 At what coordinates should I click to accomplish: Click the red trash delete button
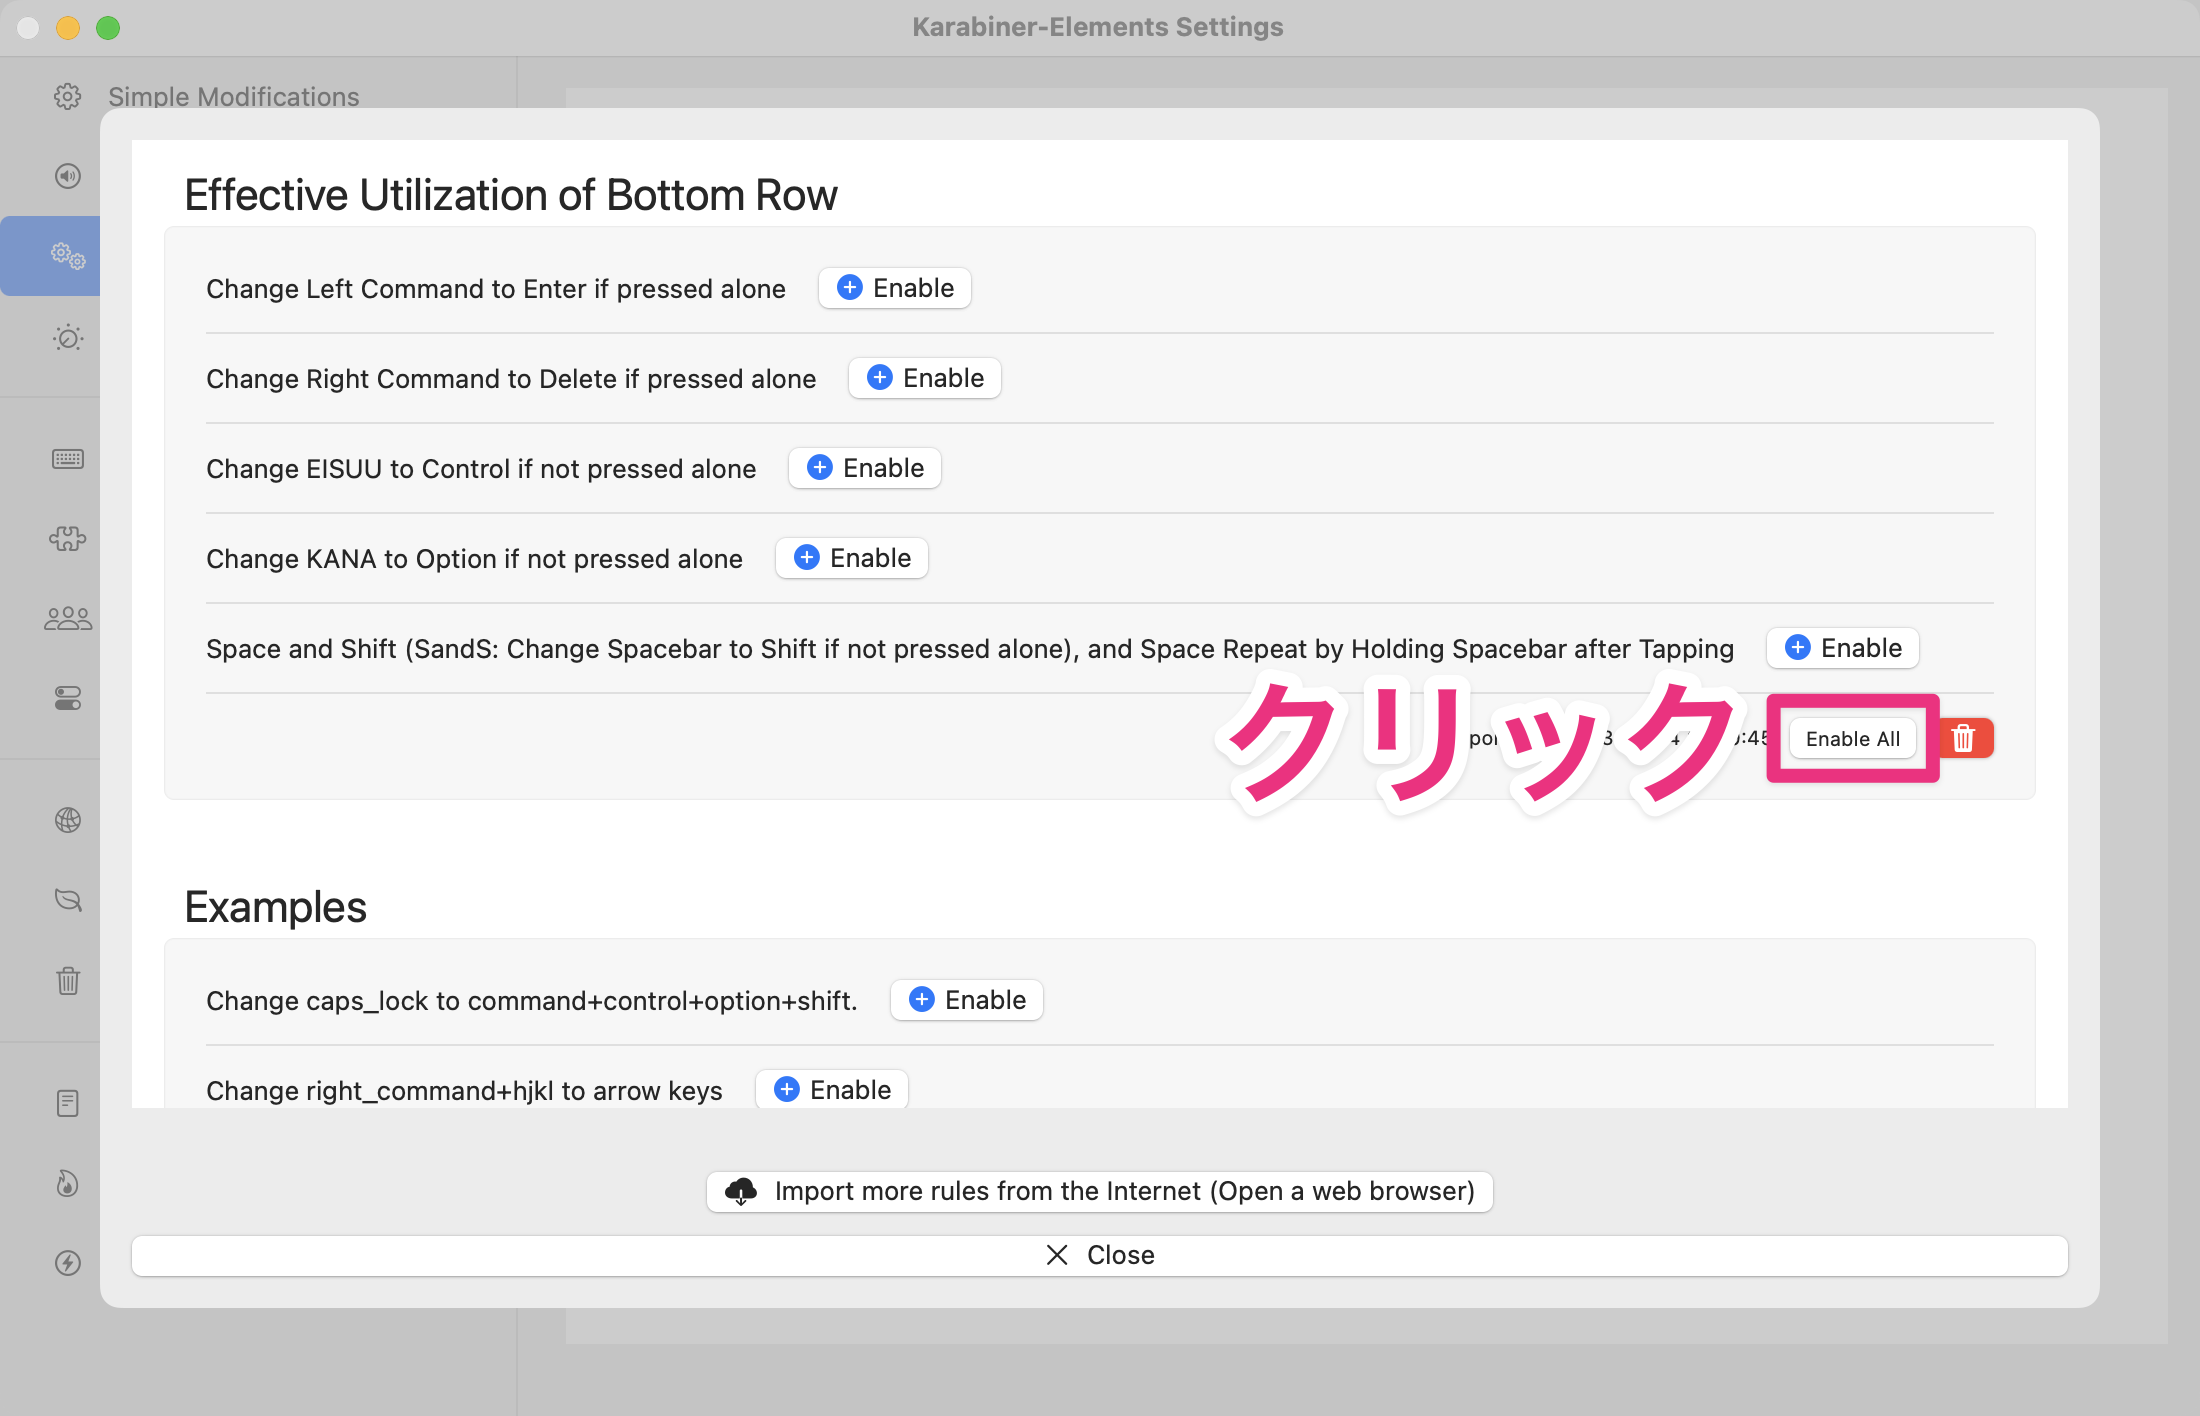tap(1964, 738)
